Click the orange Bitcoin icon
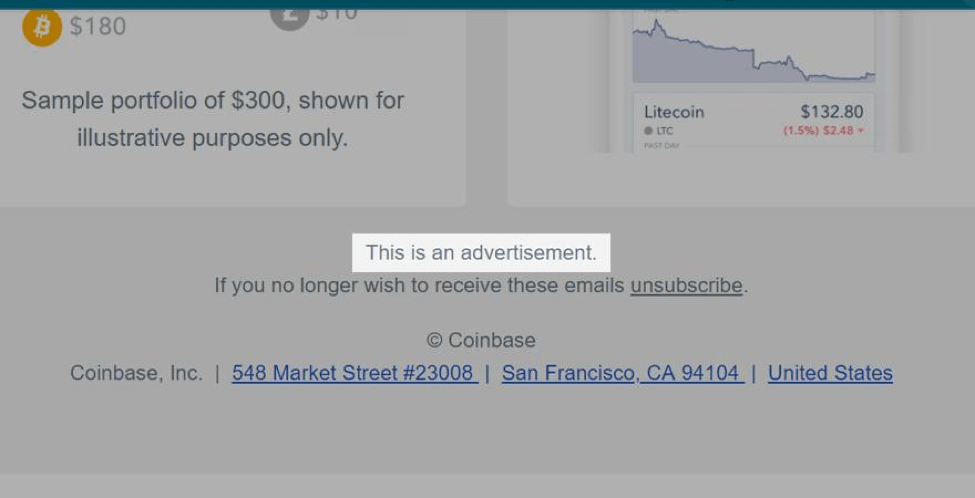 pos(42,28)
